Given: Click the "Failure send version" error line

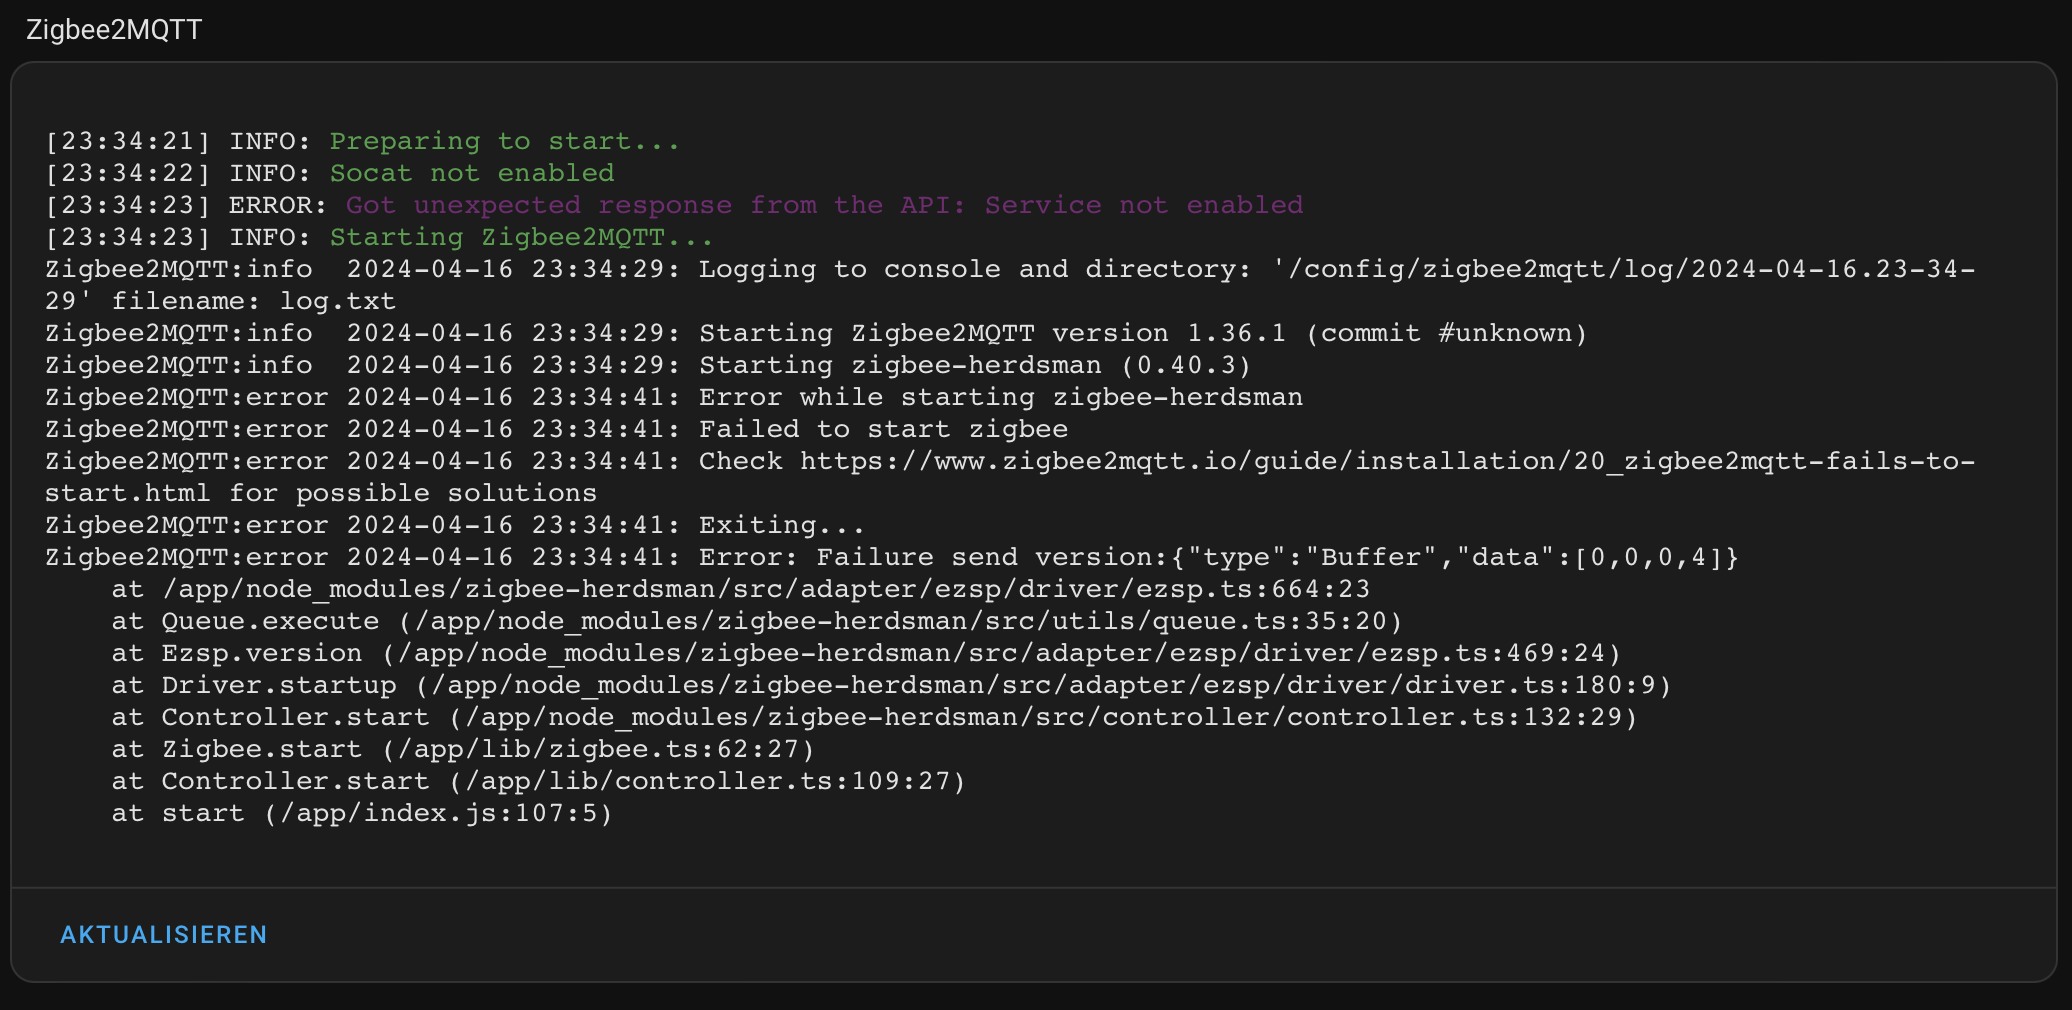Looking at the screenshot, I should (1218, 558).
